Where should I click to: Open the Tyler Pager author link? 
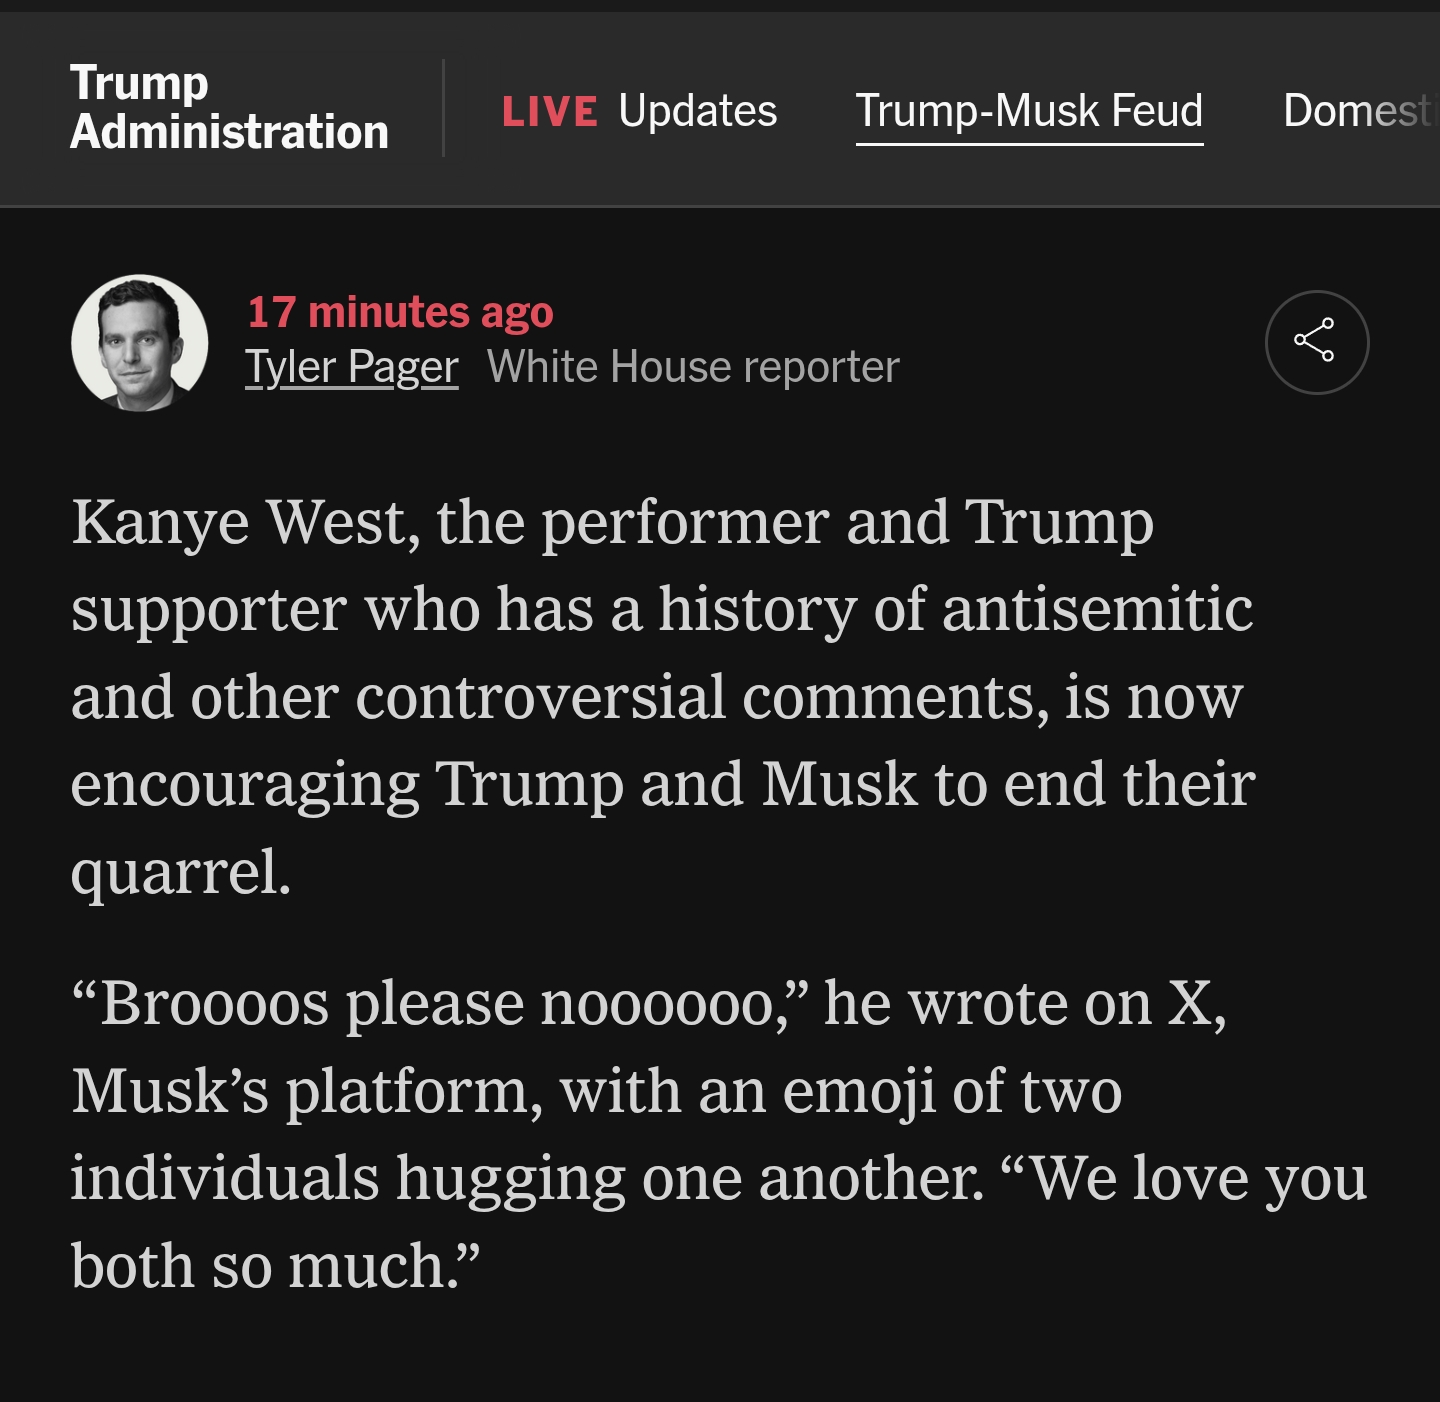(351, 367)
